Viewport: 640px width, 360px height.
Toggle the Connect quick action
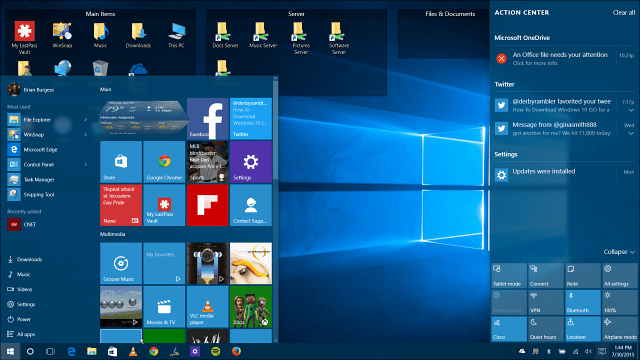tap(546, 276)
